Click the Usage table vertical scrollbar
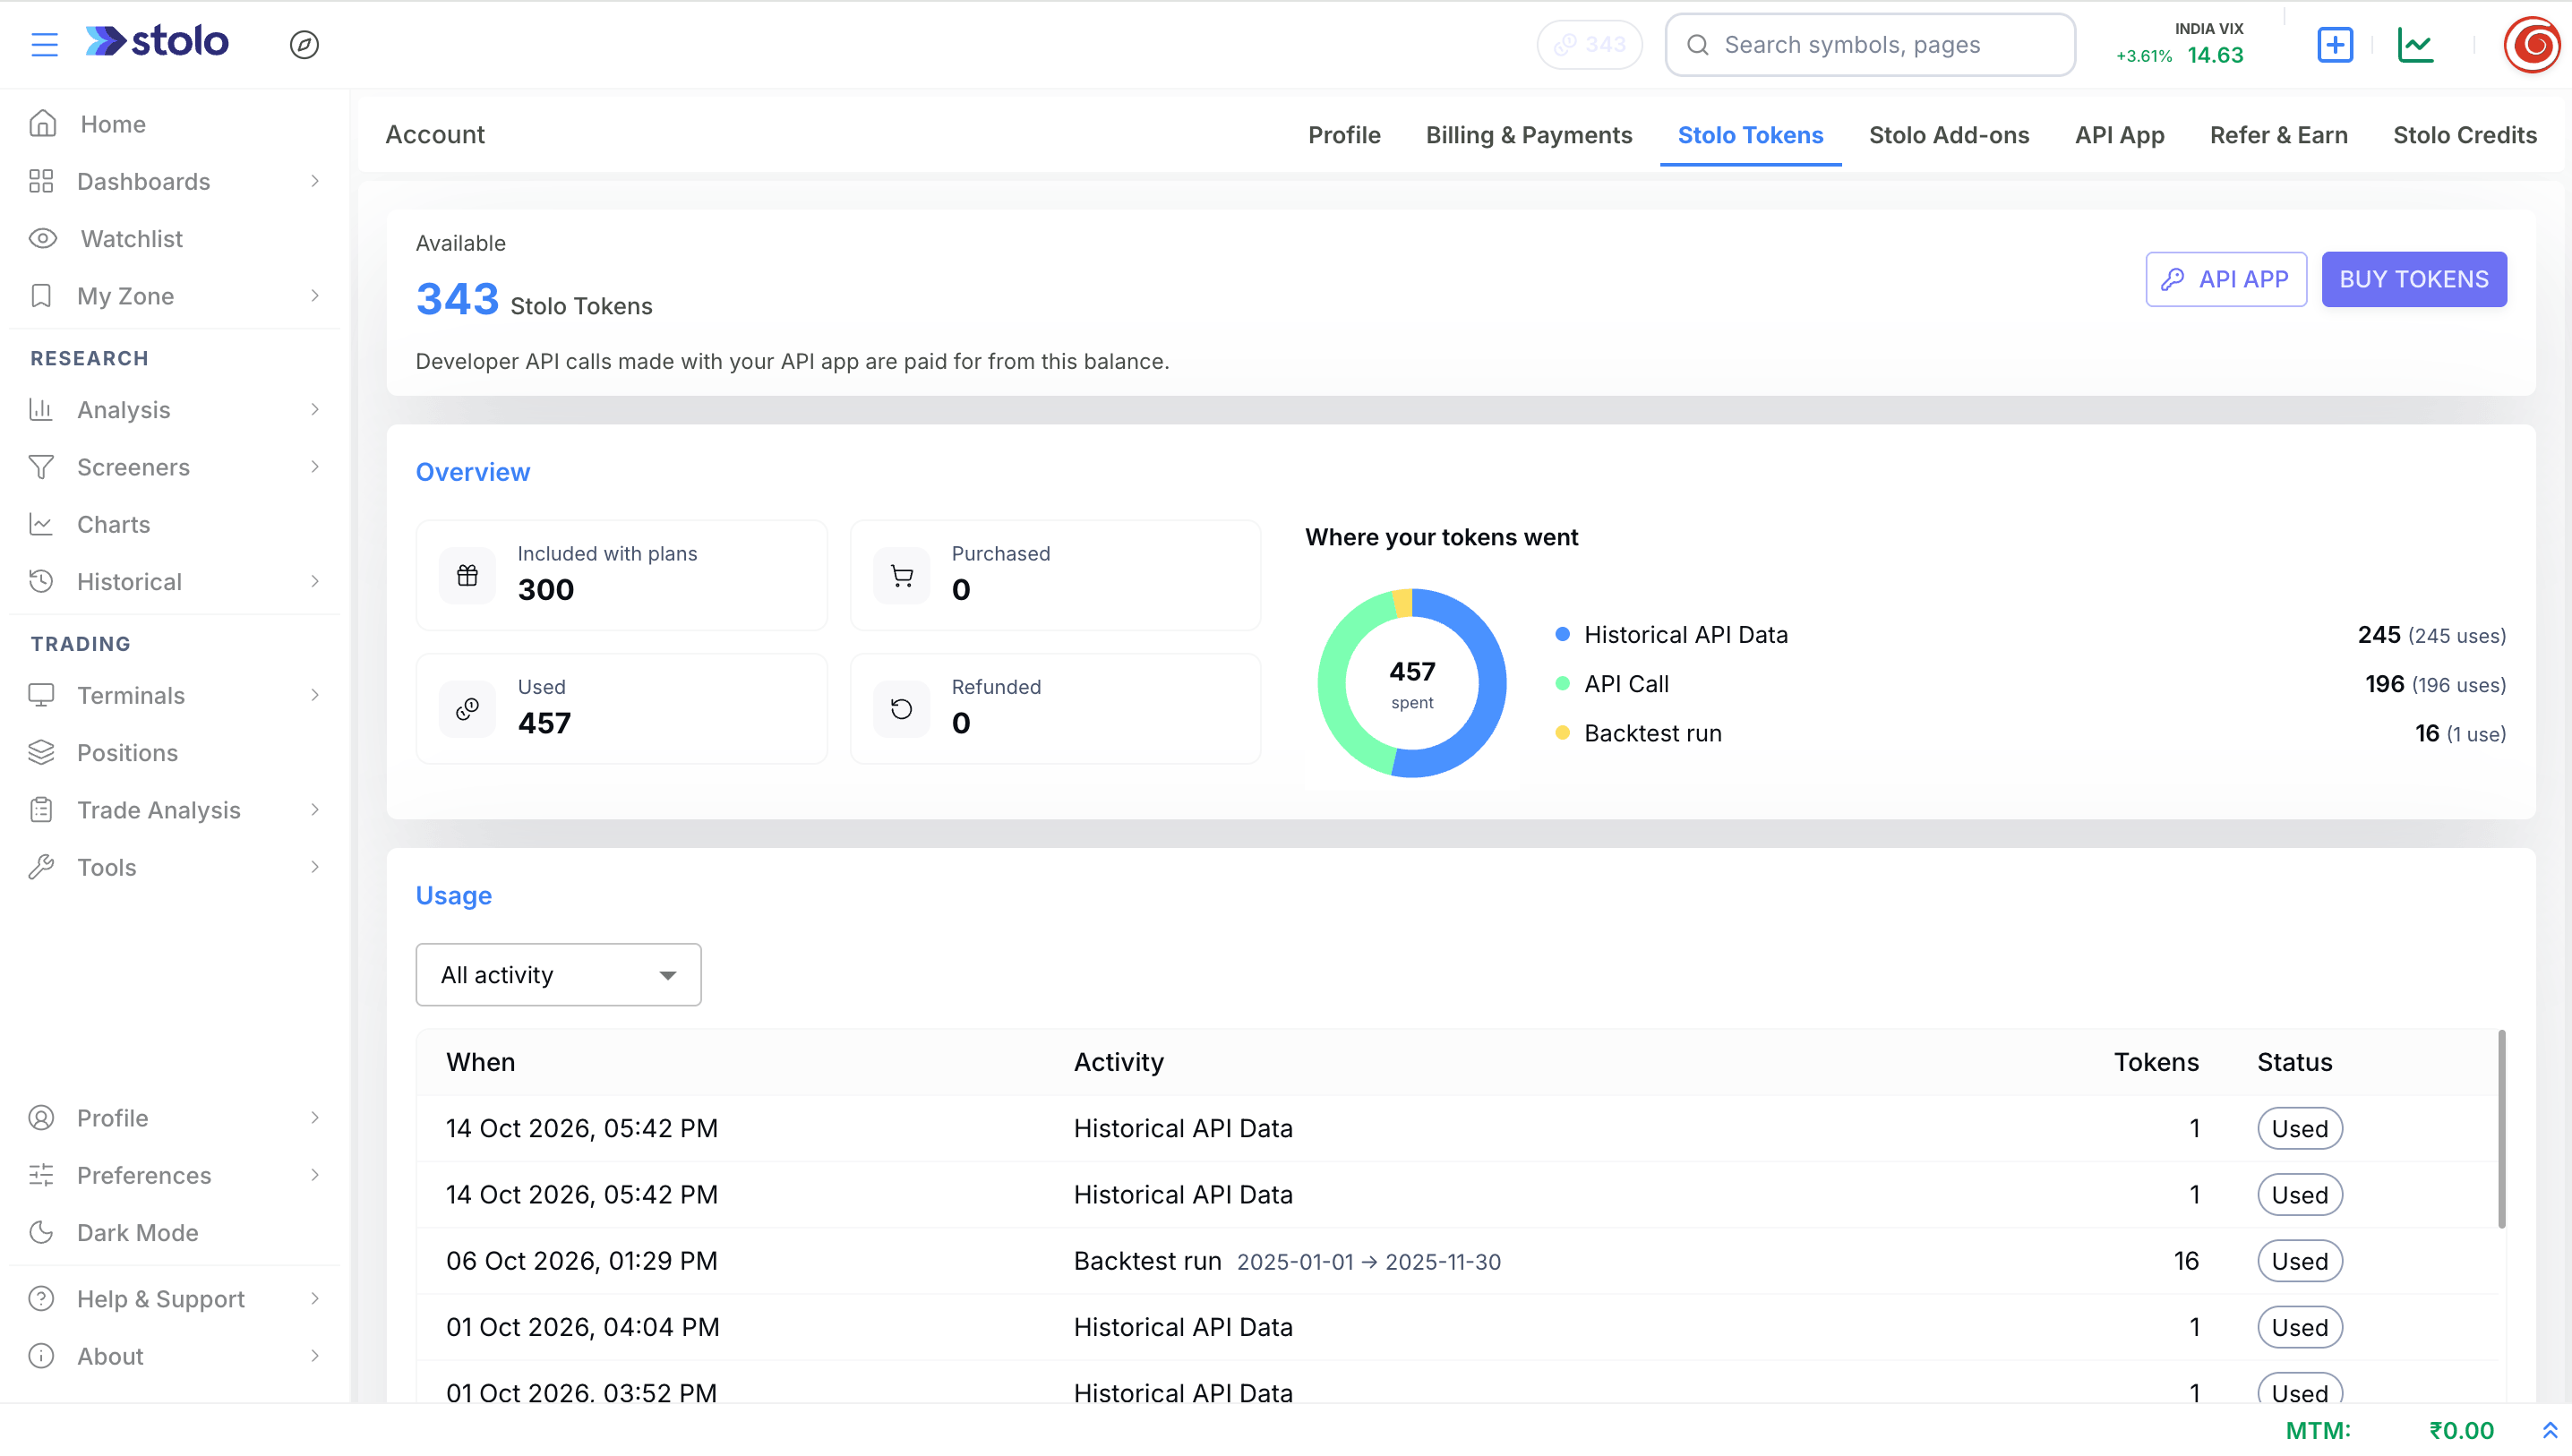Viewport: 2572px width, 1456px height. [x=2502, y=1128]
